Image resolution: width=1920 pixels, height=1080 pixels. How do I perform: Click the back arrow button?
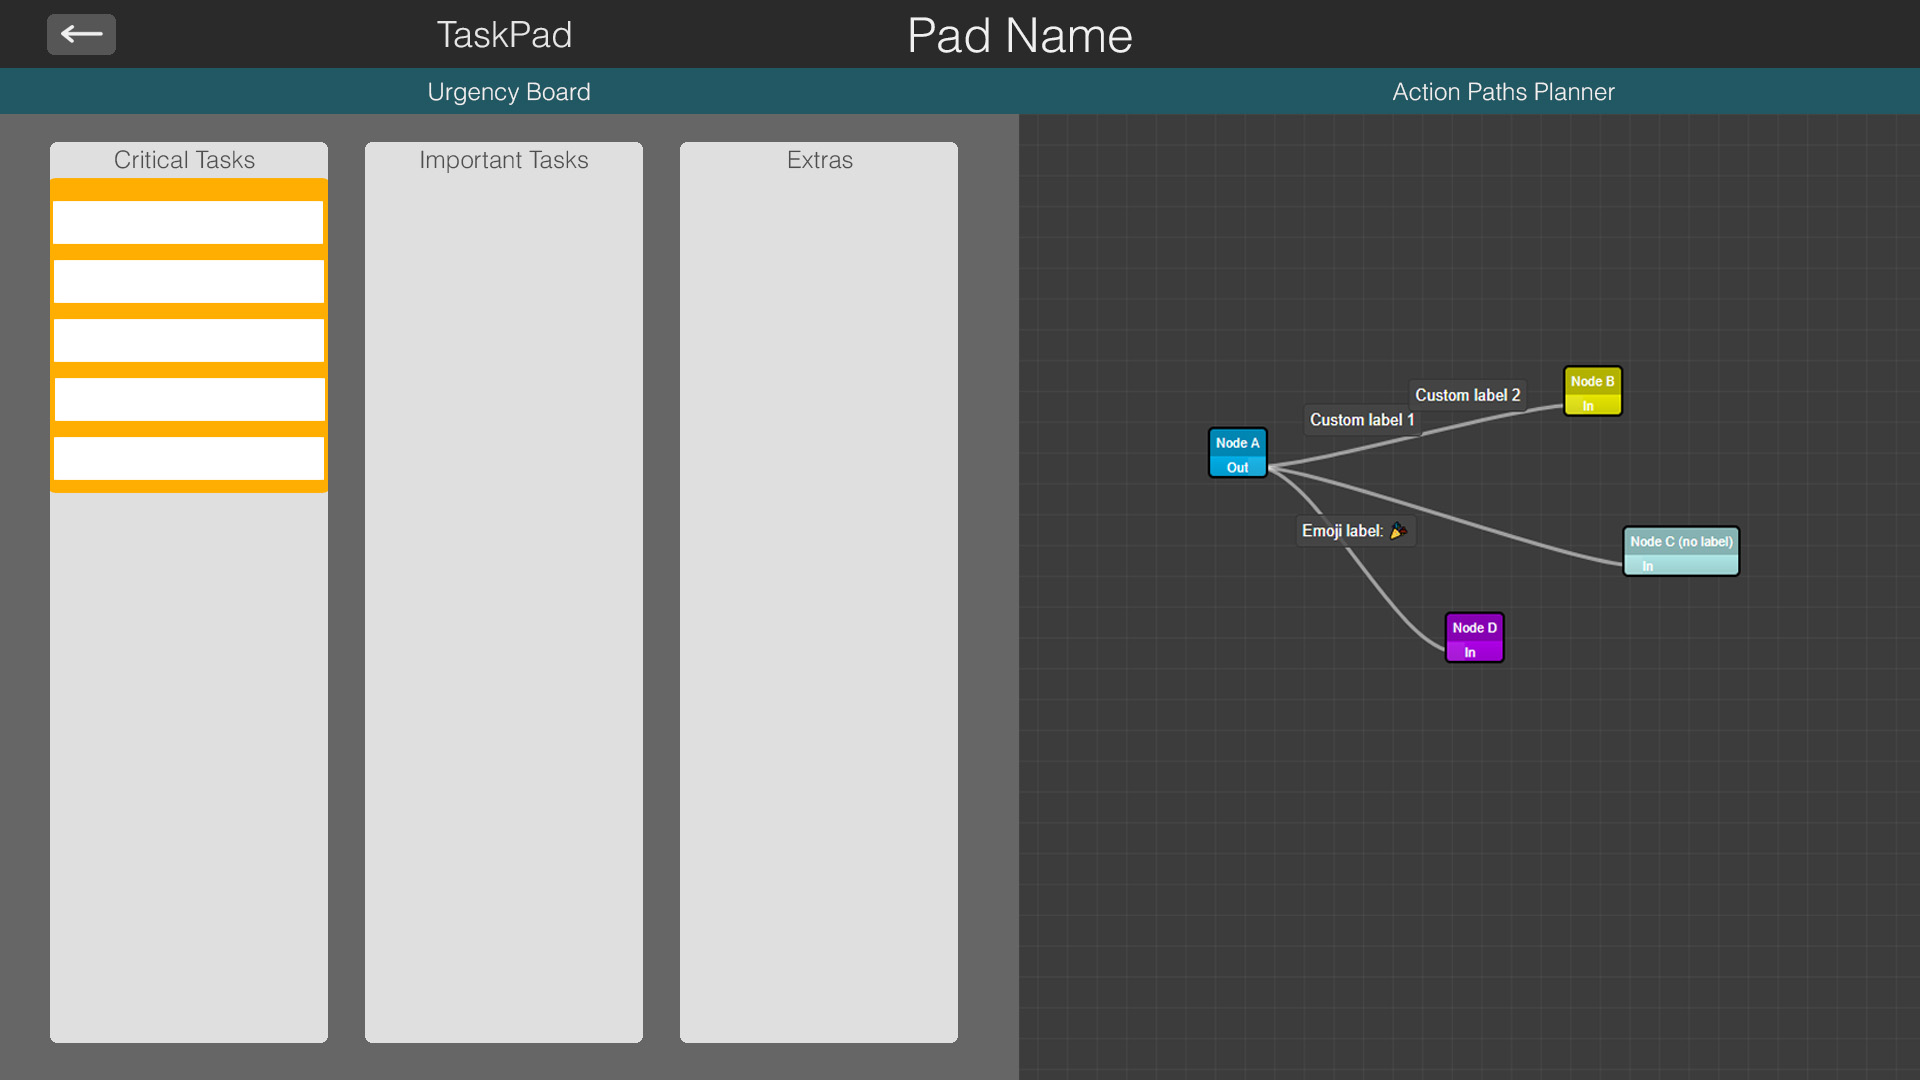coord(81,35)
